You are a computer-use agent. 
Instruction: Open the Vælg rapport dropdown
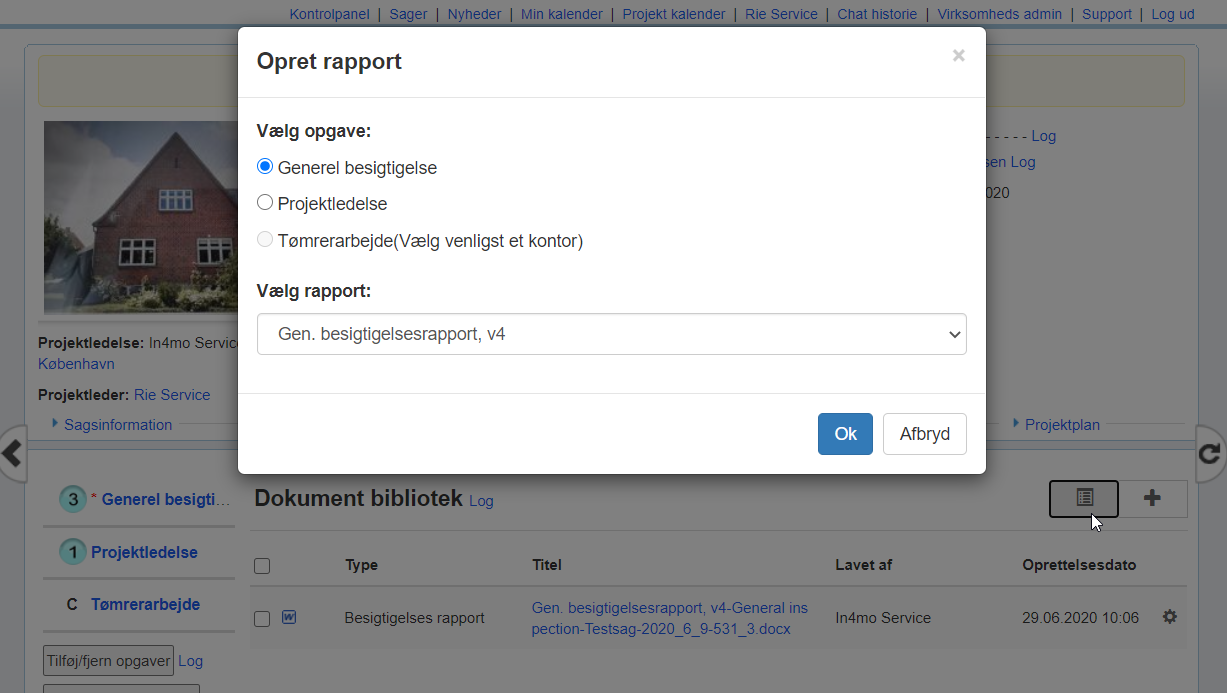611,334
